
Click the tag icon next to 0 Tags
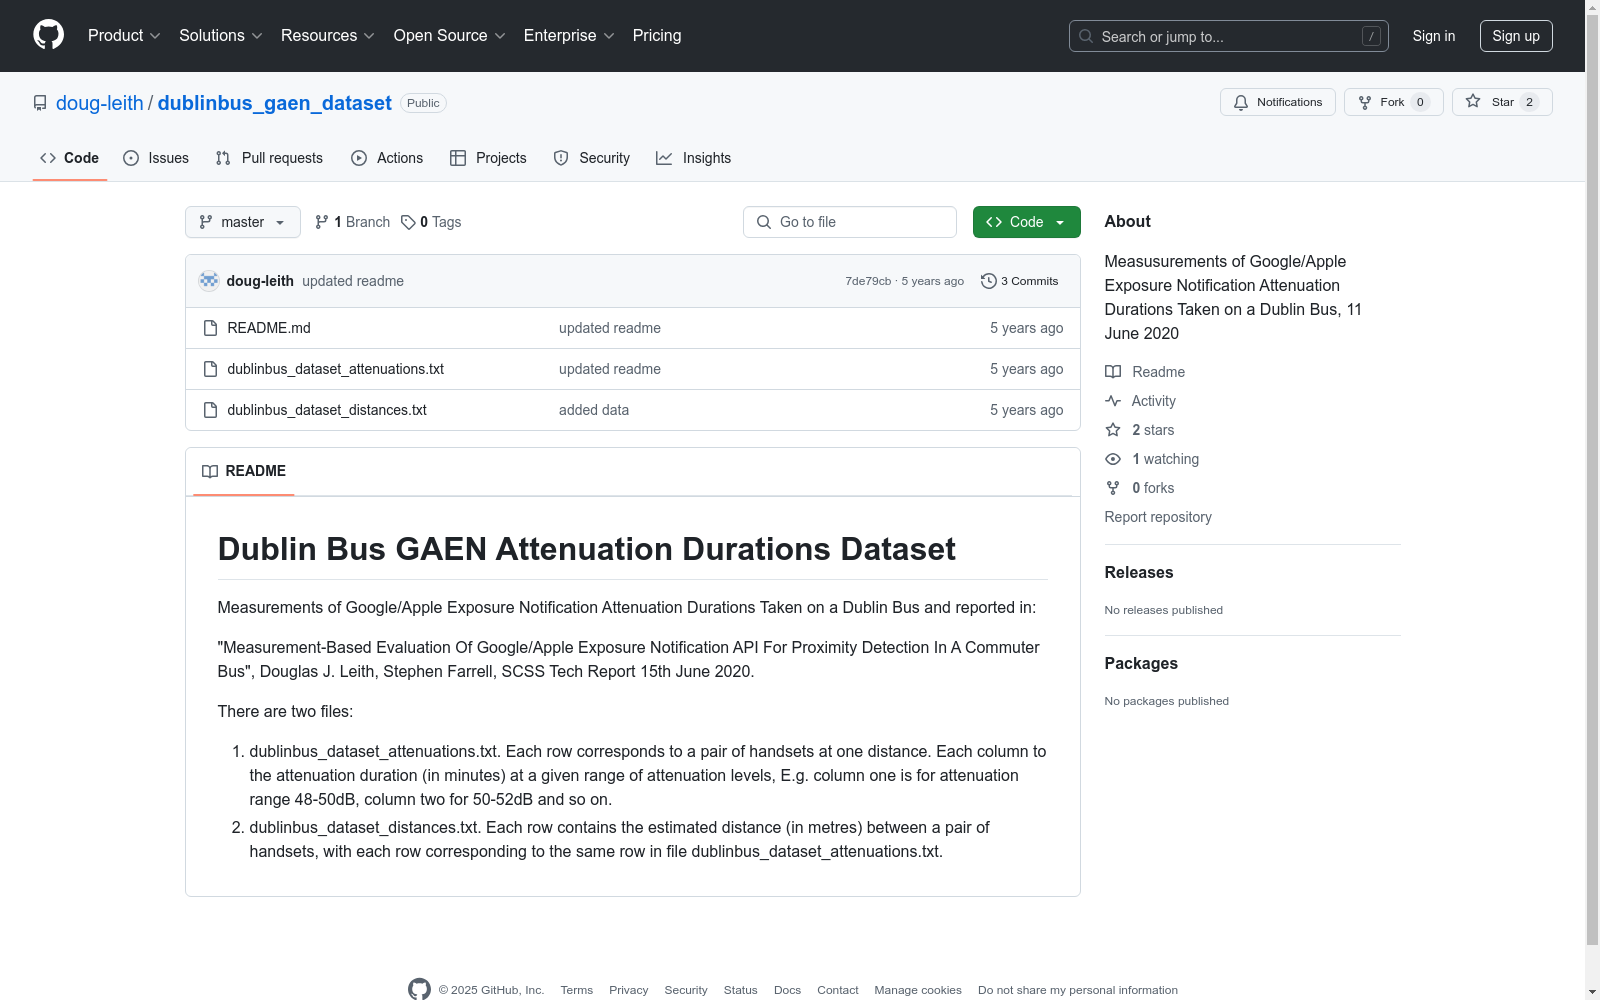[x=408, y=222]
